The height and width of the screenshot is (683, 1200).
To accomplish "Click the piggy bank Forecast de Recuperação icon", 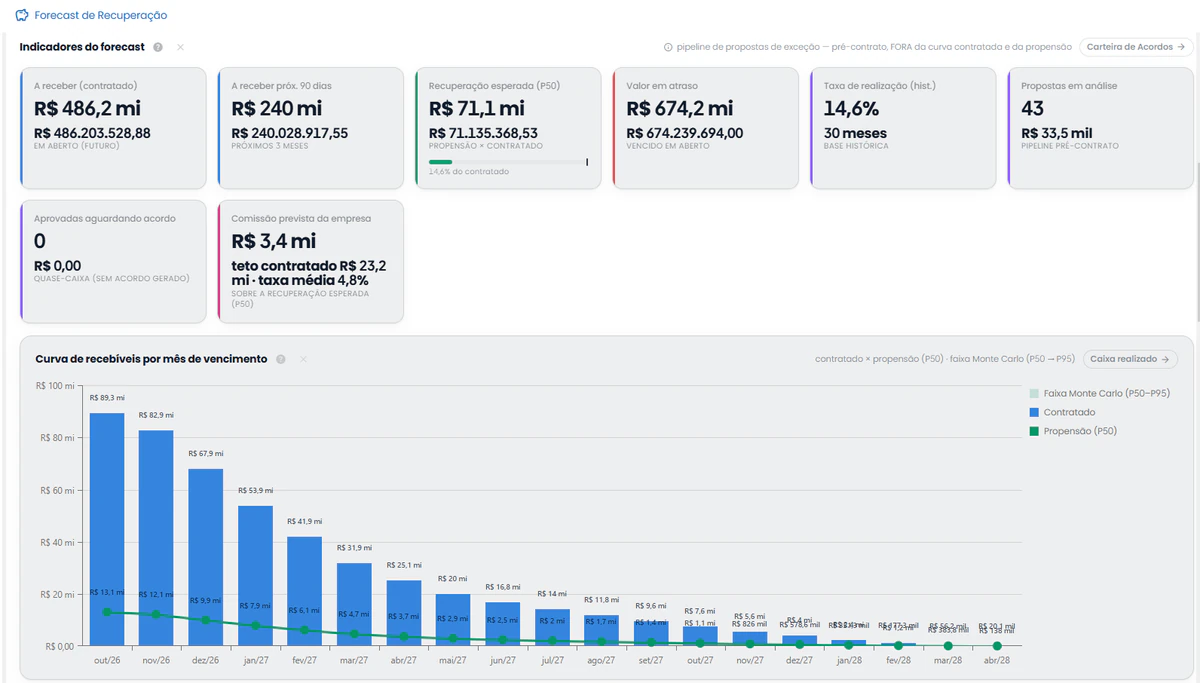I will [x=22, y=16].
